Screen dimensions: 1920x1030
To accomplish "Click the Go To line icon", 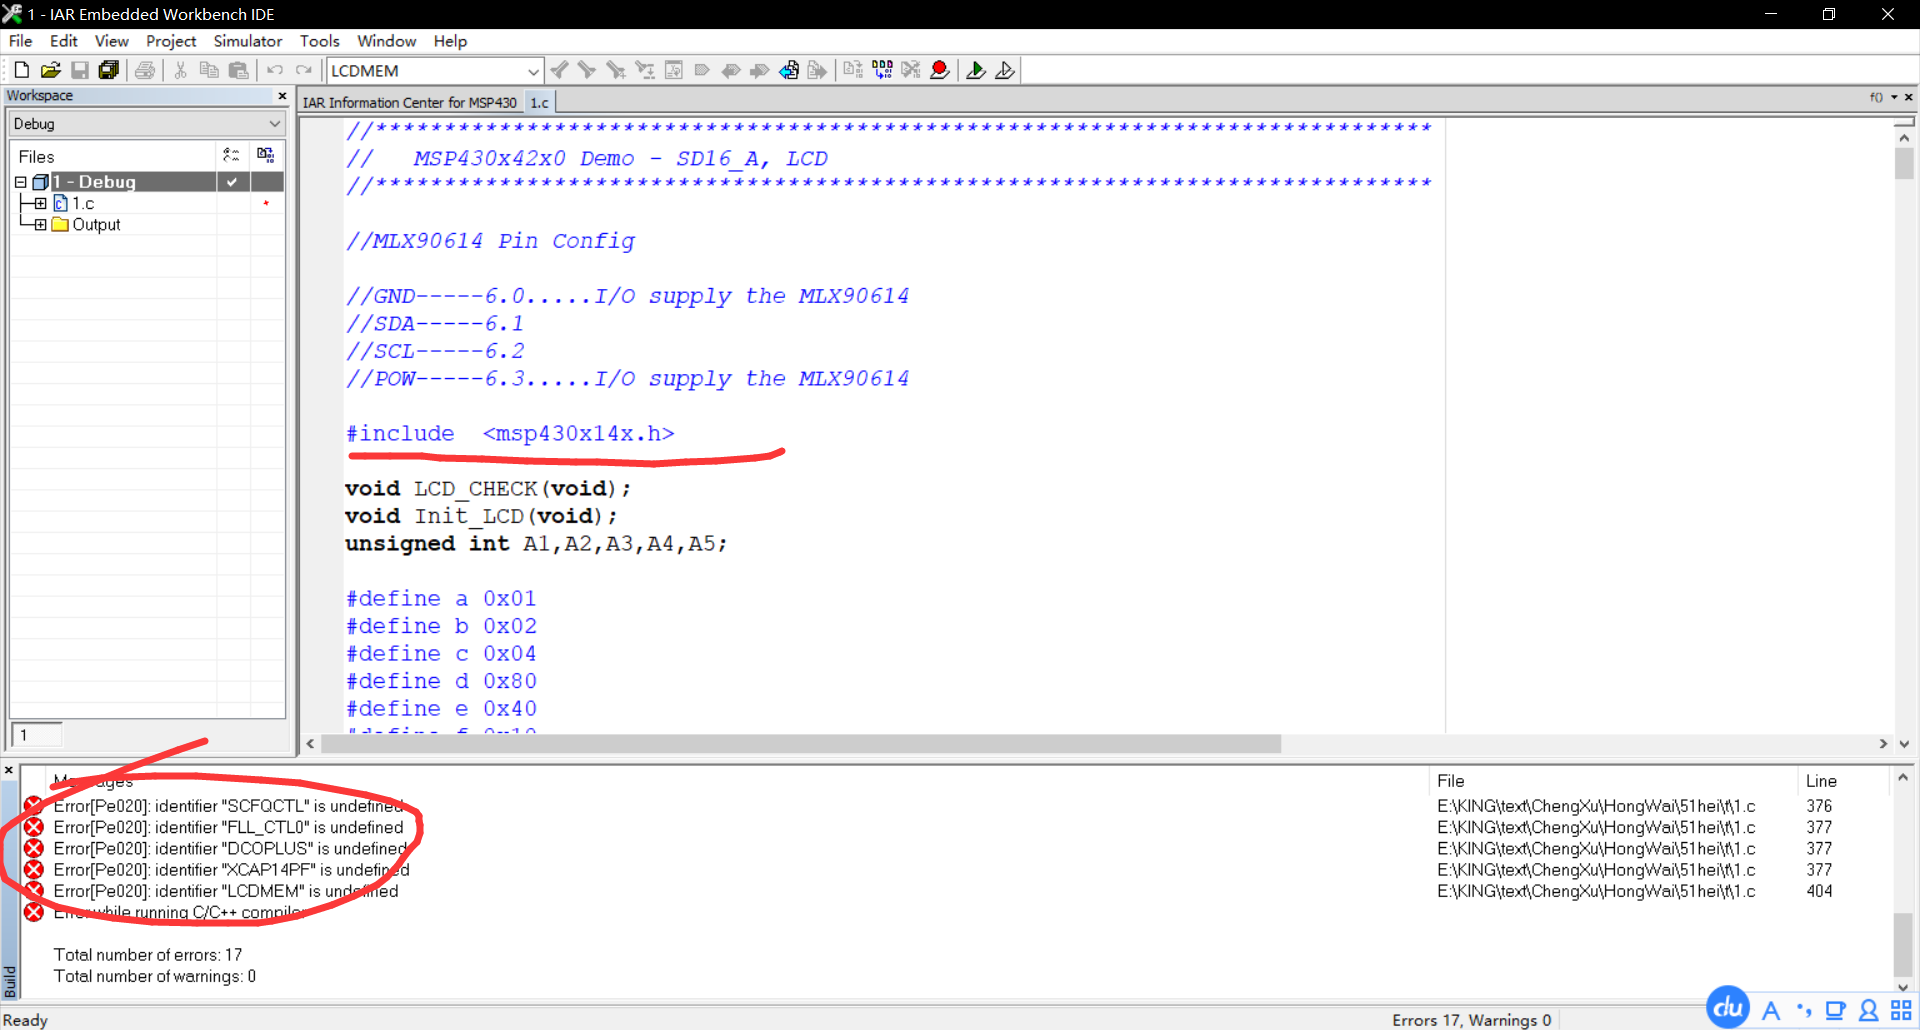I will tap(674, 70).
